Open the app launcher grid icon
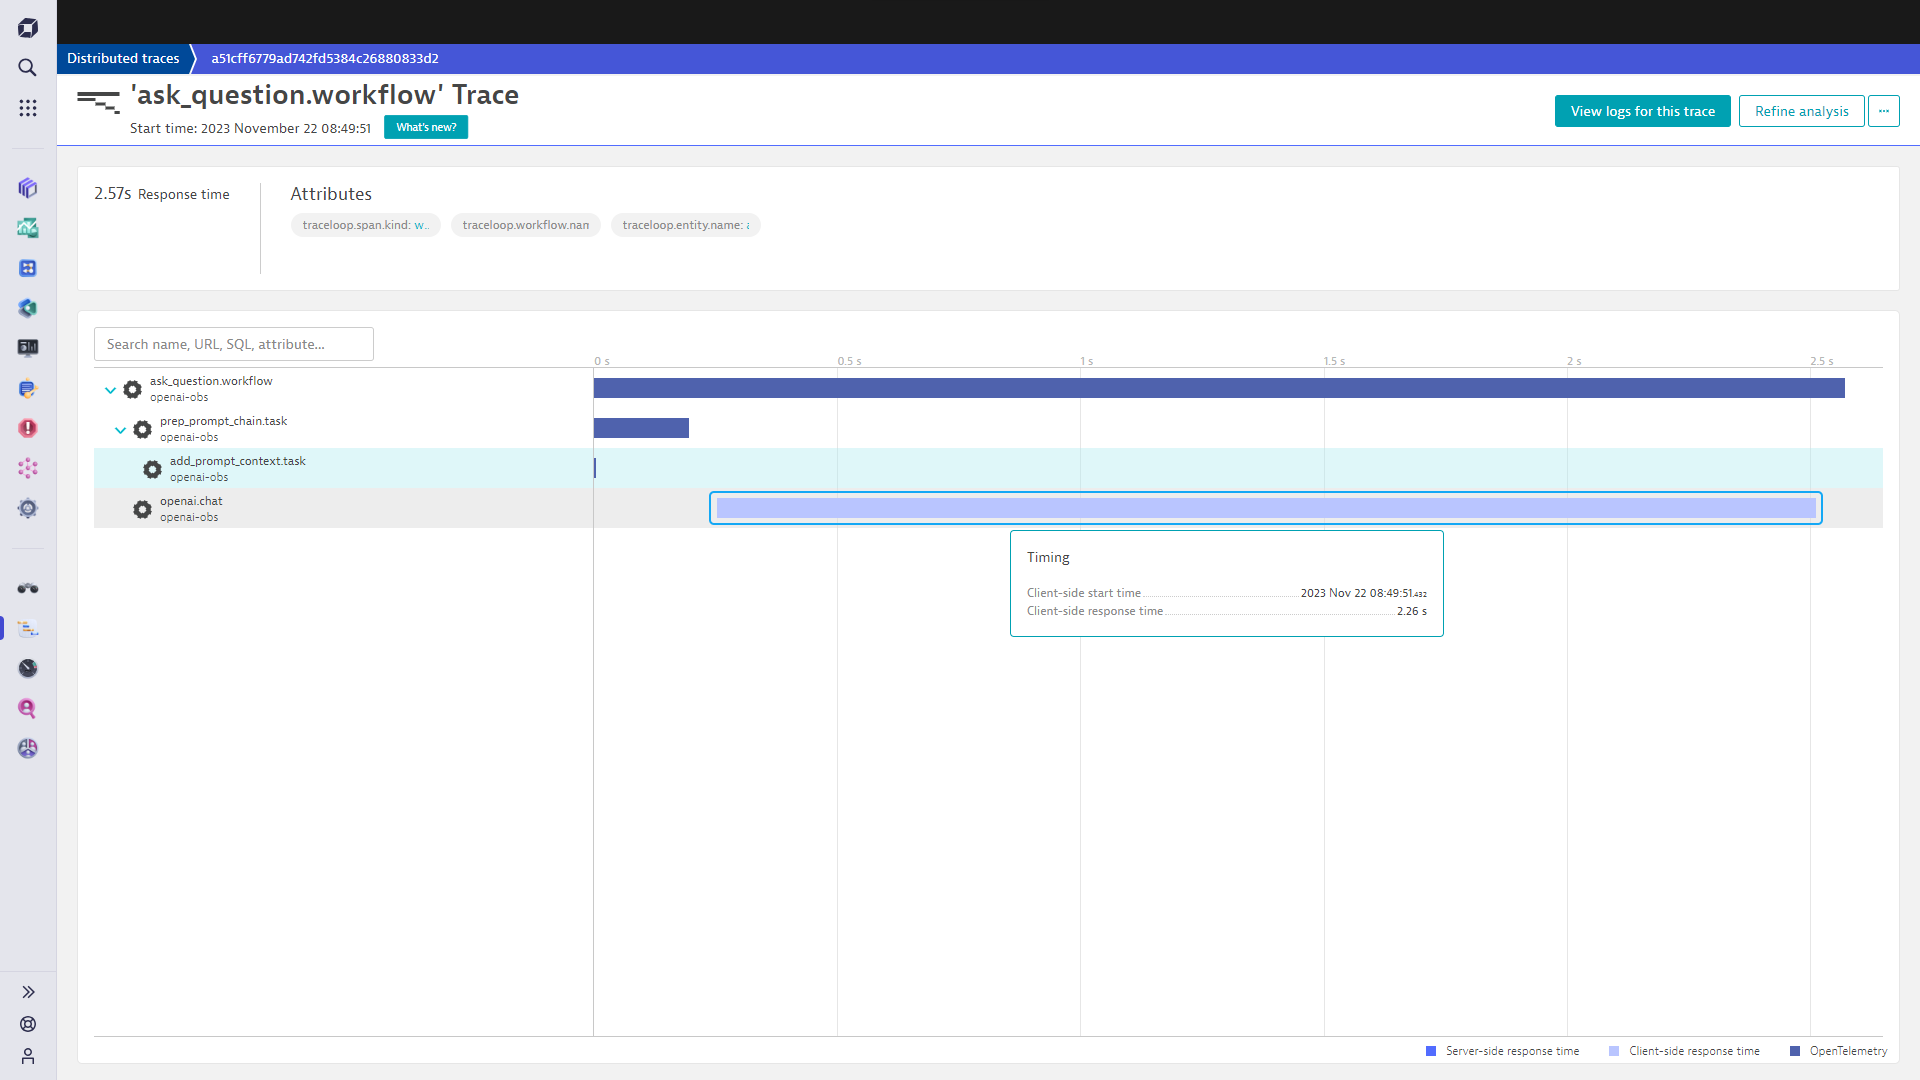1920x1080 pixels. [27, 108]
